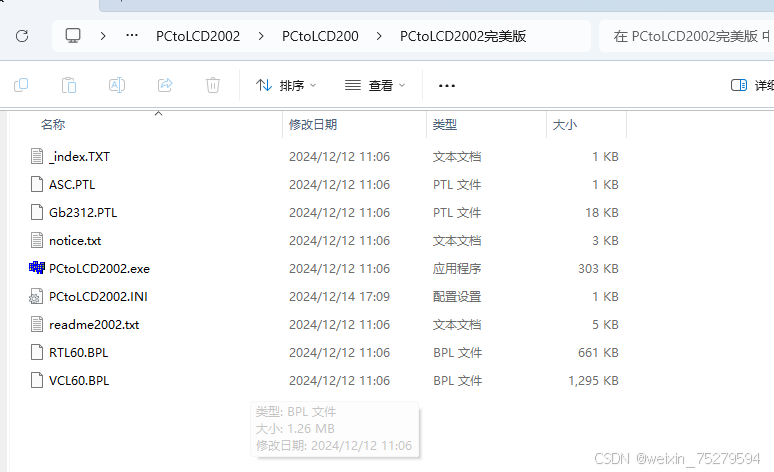The image size is (774, 472).
Task: Select the readme2002.txt file icon
Action: (x=37, y=324)
